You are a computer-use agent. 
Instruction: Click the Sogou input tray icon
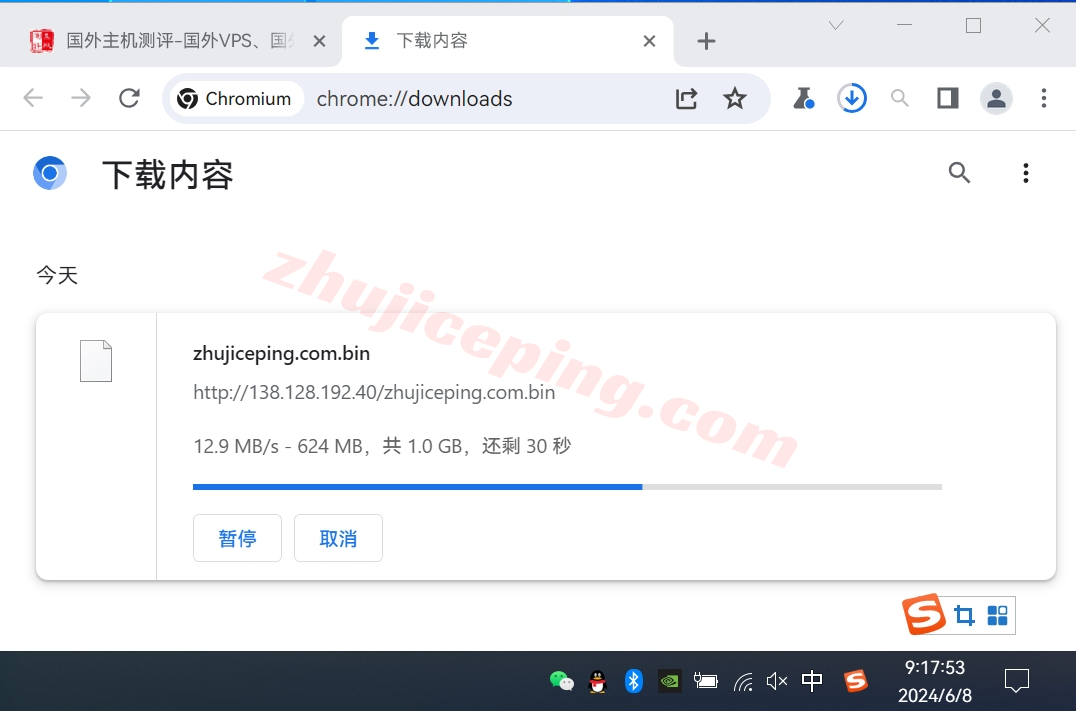tap(855, 681)
